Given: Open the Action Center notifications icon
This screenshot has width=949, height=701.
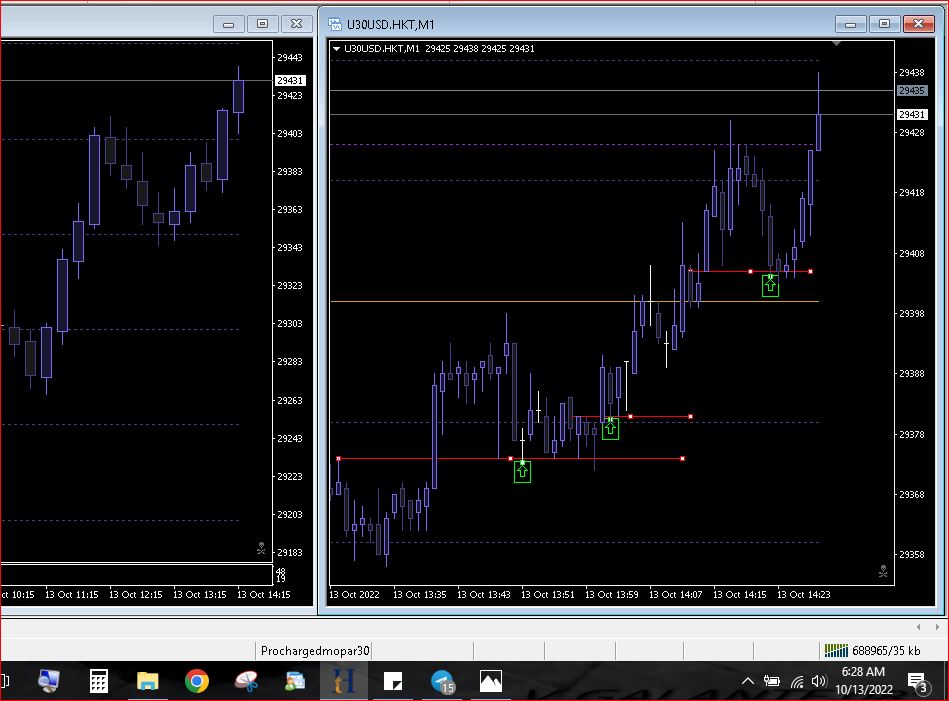Looking at the screenshot, I should pyautogui.click(x=918, y=682).
